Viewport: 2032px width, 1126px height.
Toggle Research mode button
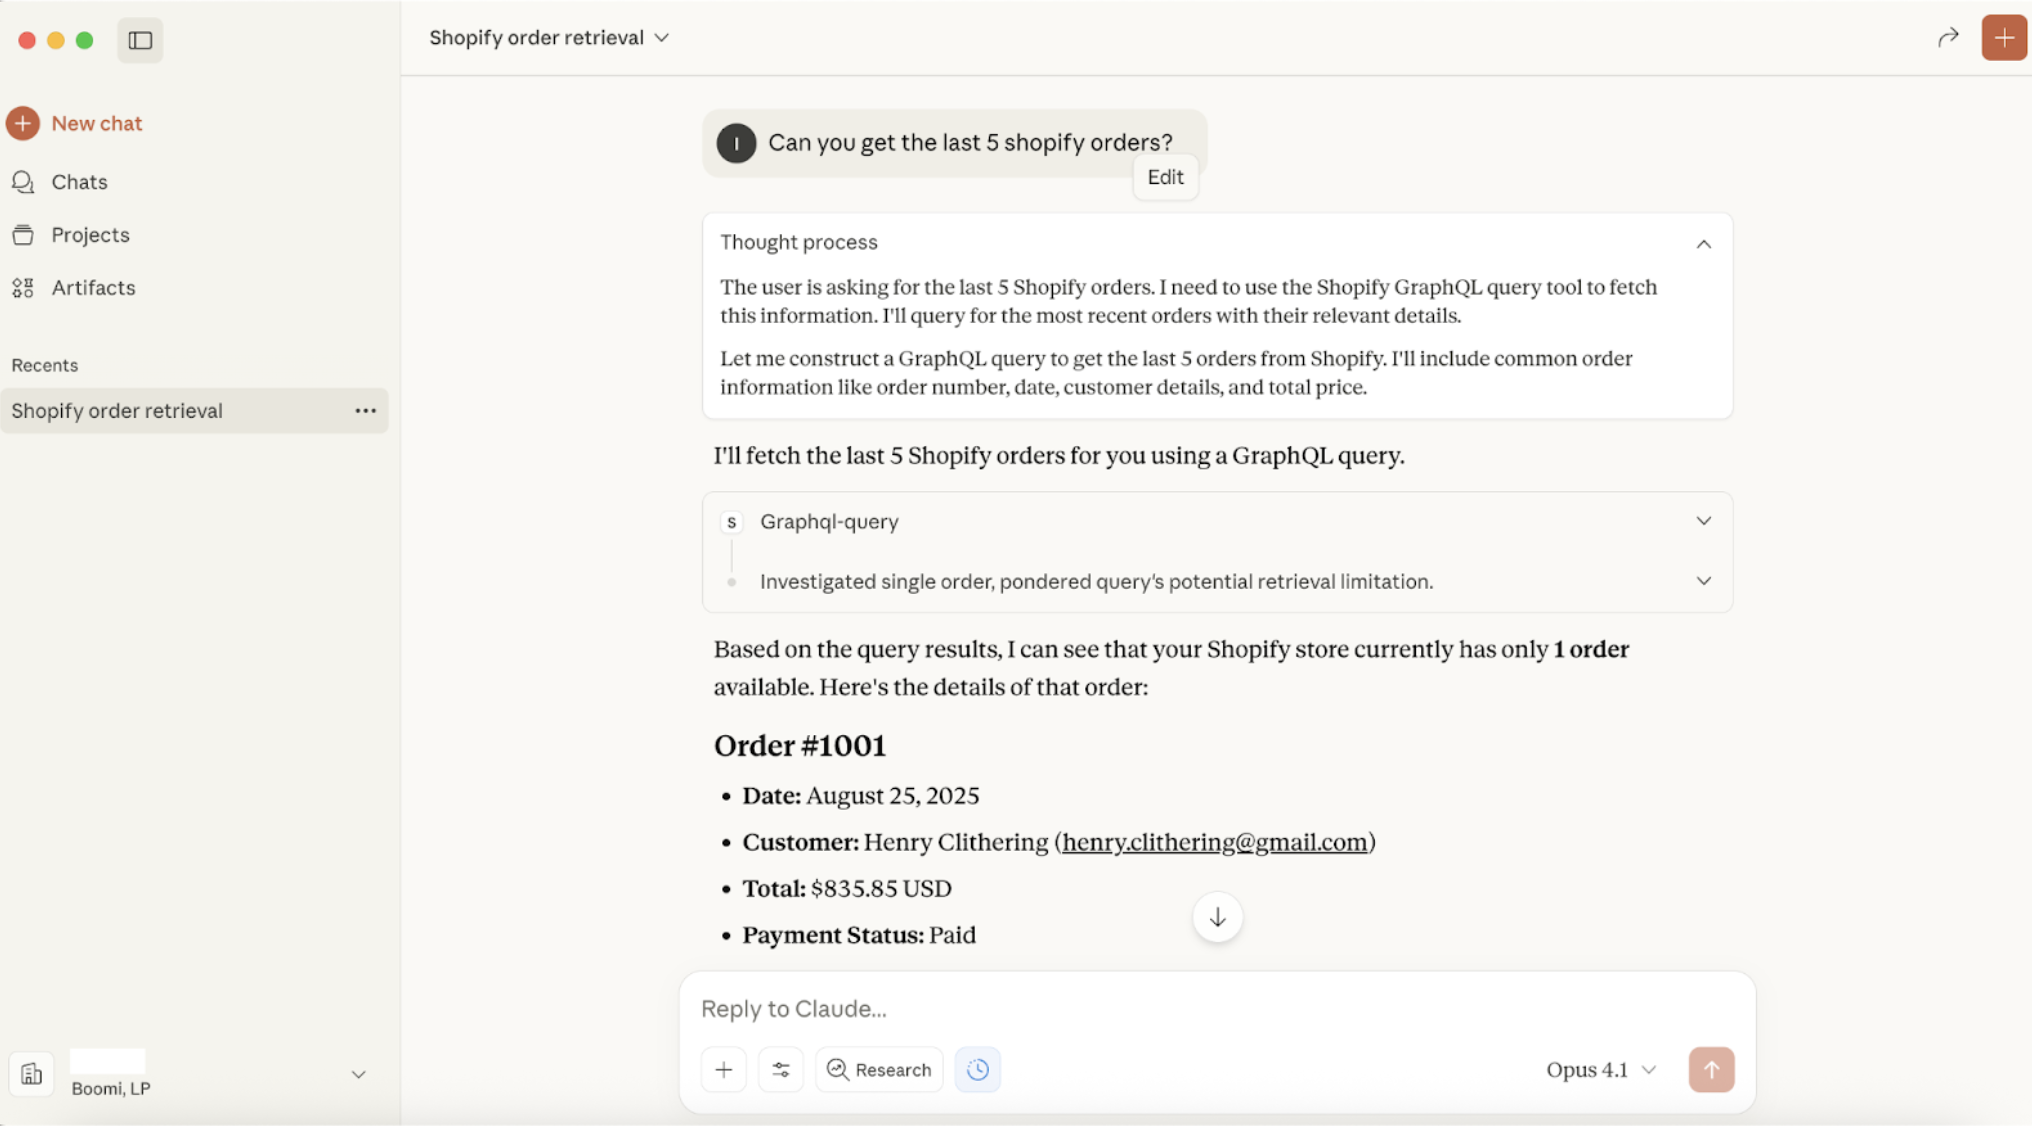[879, 1069]
